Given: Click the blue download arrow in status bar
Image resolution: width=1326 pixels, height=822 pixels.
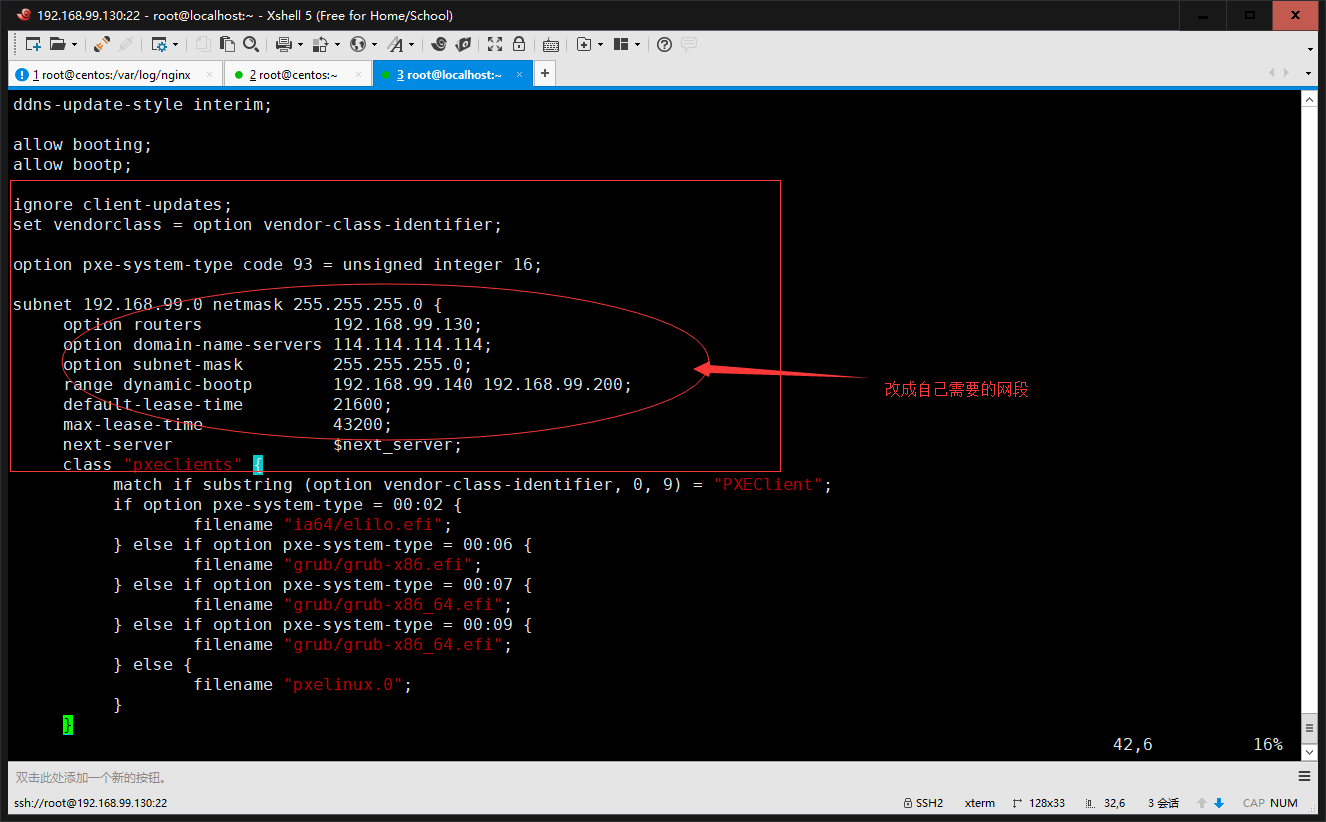Looking at the screenshot, I should coord(1218,803).
